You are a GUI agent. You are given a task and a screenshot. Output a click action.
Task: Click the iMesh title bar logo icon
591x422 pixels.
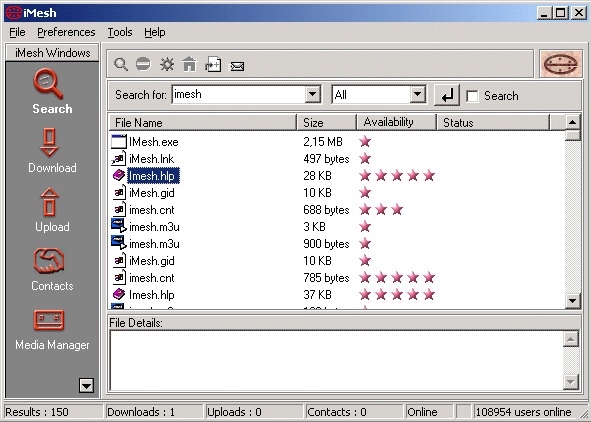tap(13, 13)
